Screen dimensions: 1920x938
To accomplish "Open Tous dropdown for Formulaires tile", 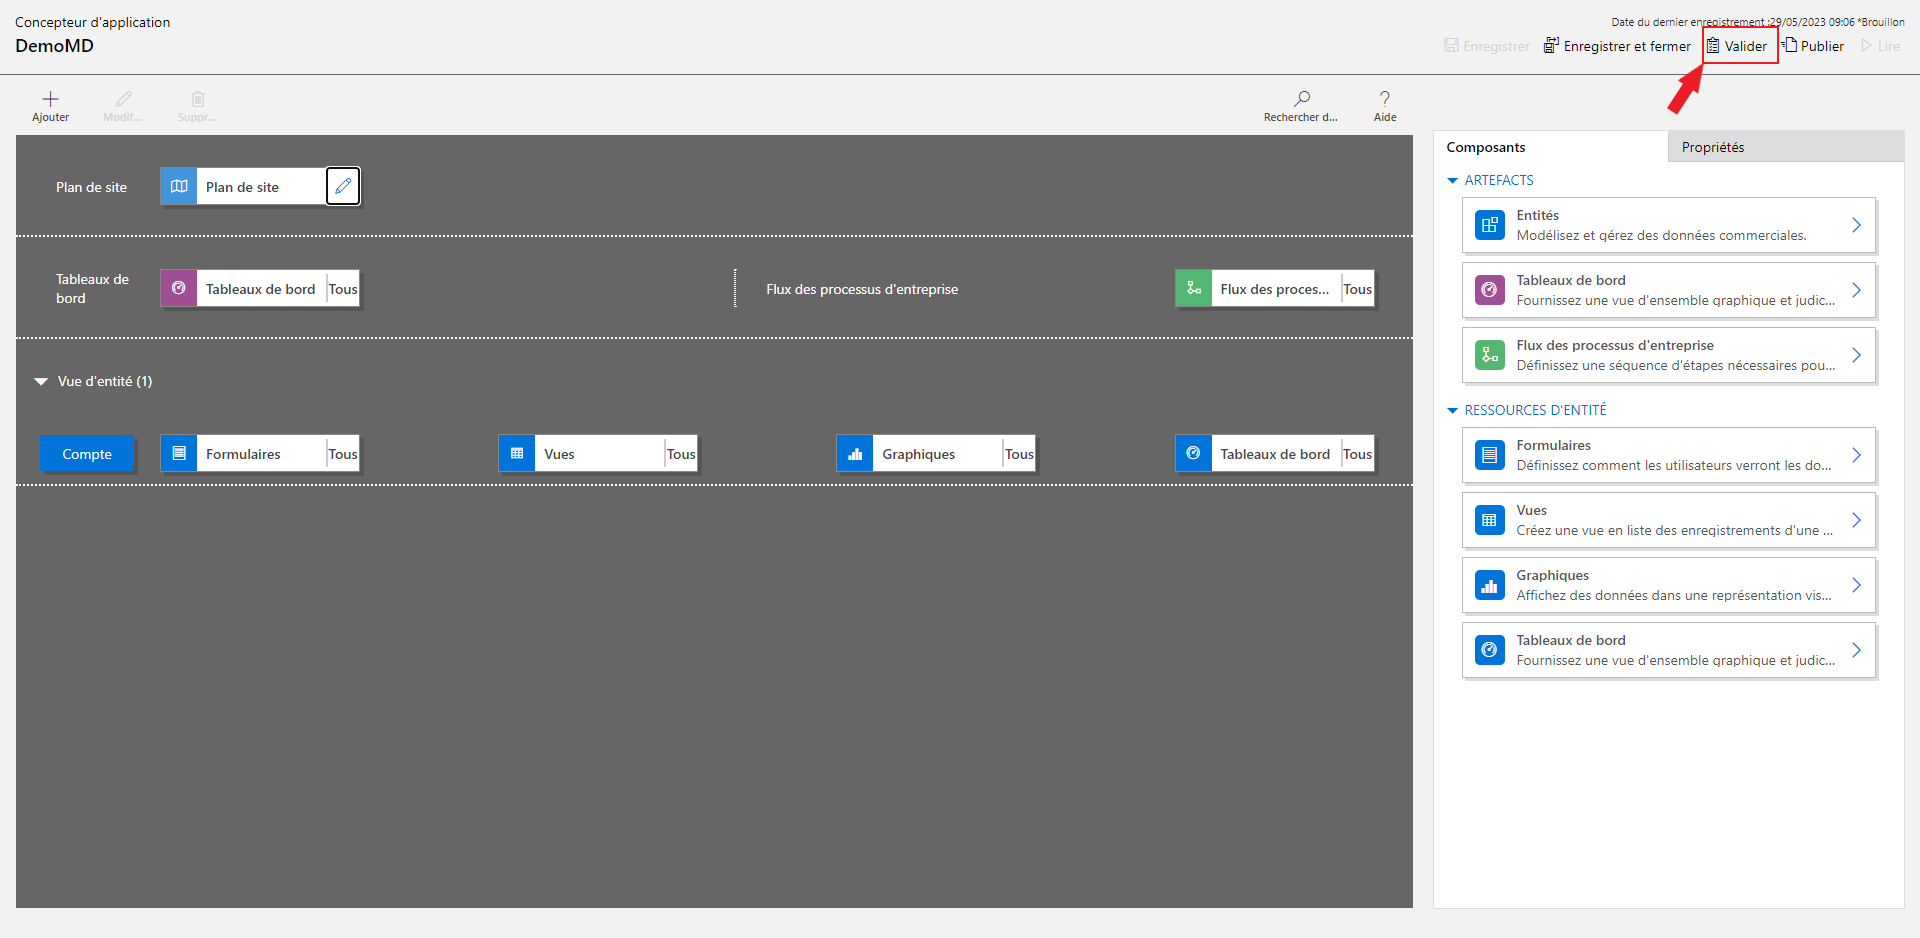I will (343, 454).
